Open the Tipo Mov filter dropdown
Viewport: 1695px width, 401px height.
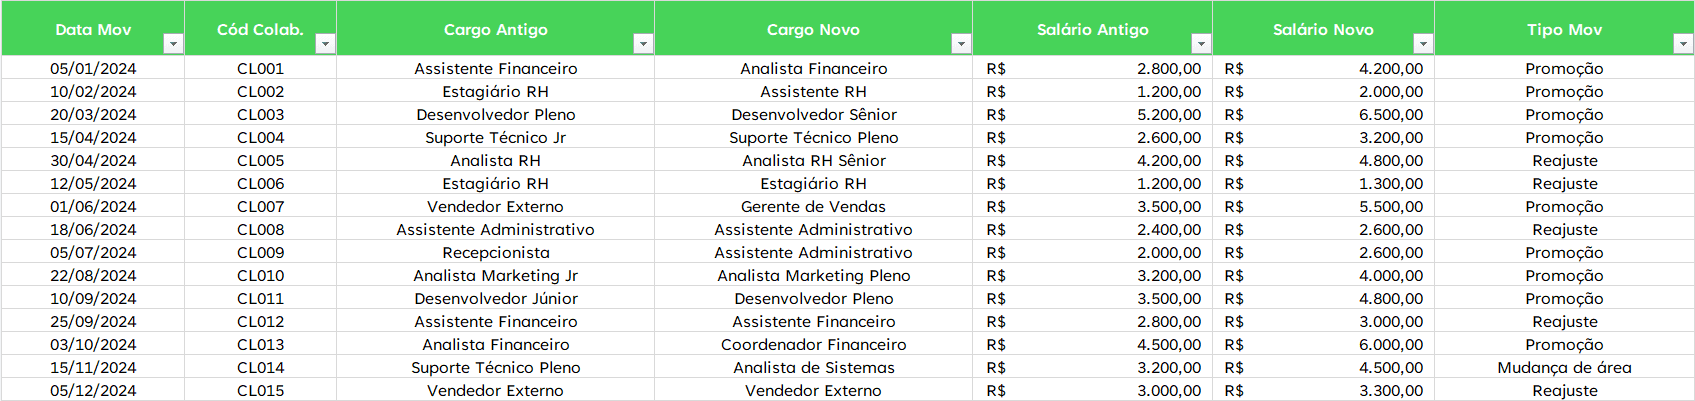pos(1683,44)
